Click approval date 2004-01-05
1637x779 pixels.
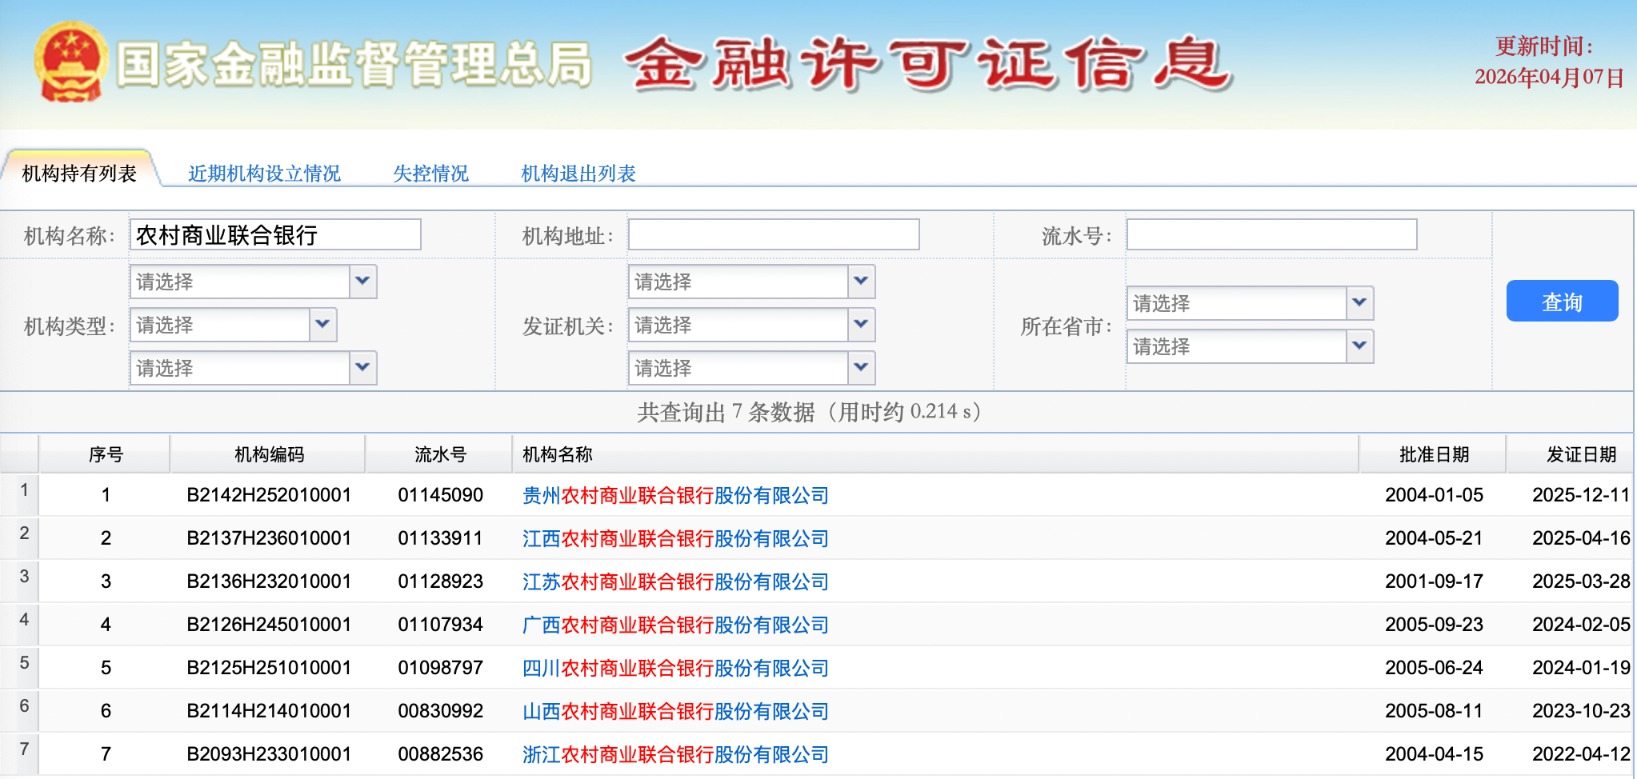click(x=1434, y=495)
